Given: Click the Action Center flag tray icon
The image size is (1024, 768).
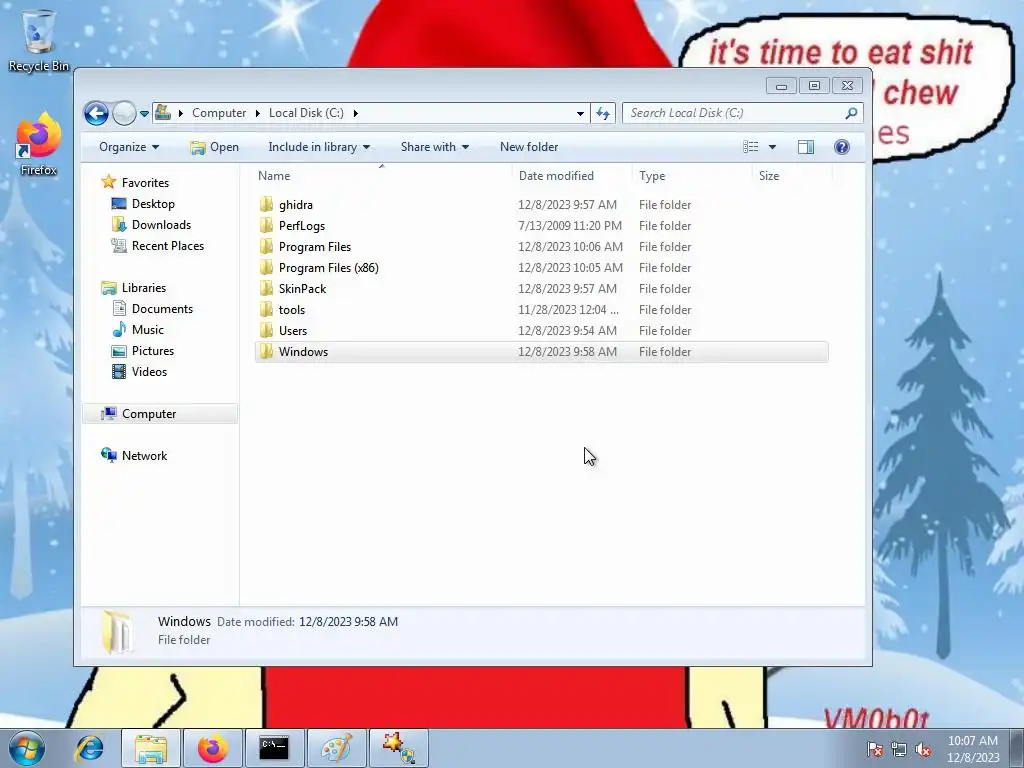Looking at the screenshot, I should pos(874,749).
